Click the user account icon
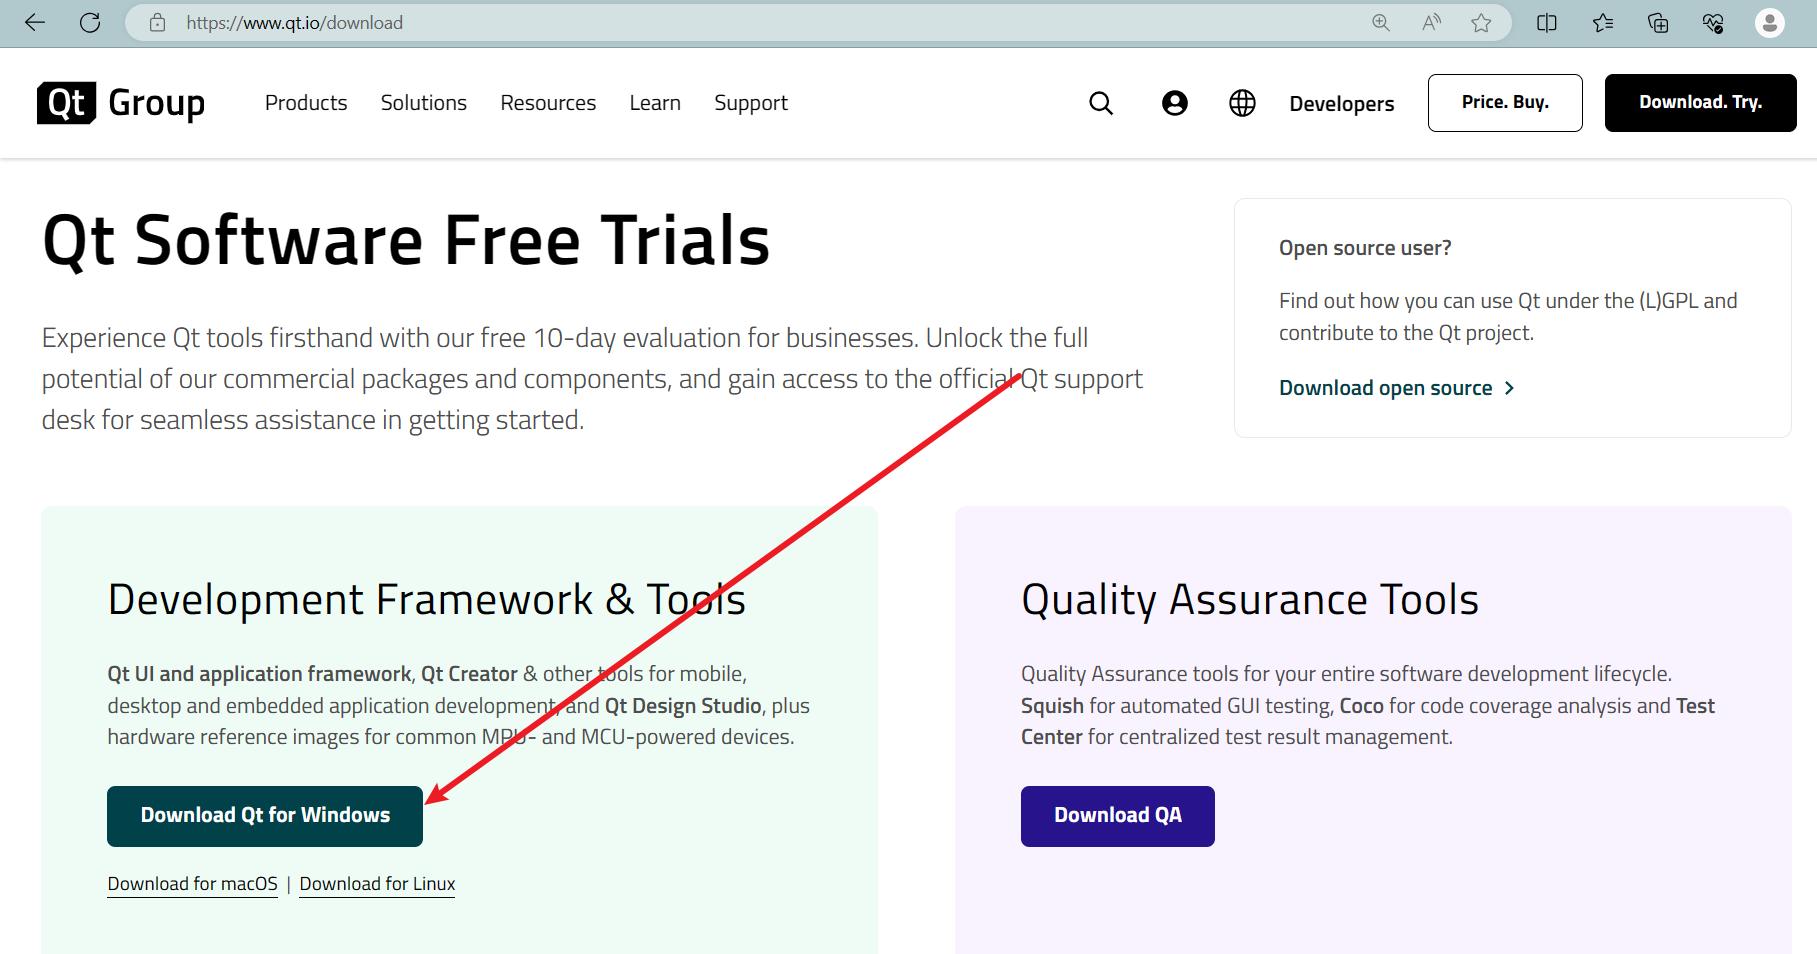 [1175, 103]
